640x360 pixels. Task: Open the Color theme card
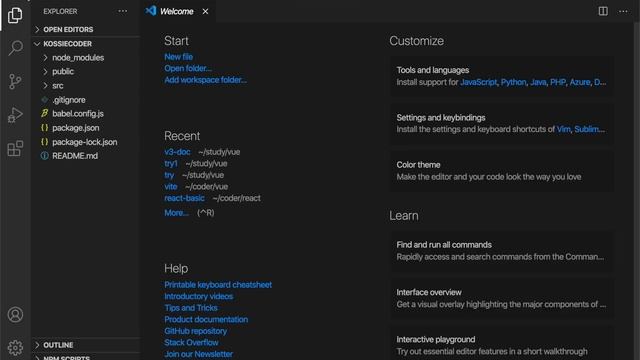tap(502, 171)
